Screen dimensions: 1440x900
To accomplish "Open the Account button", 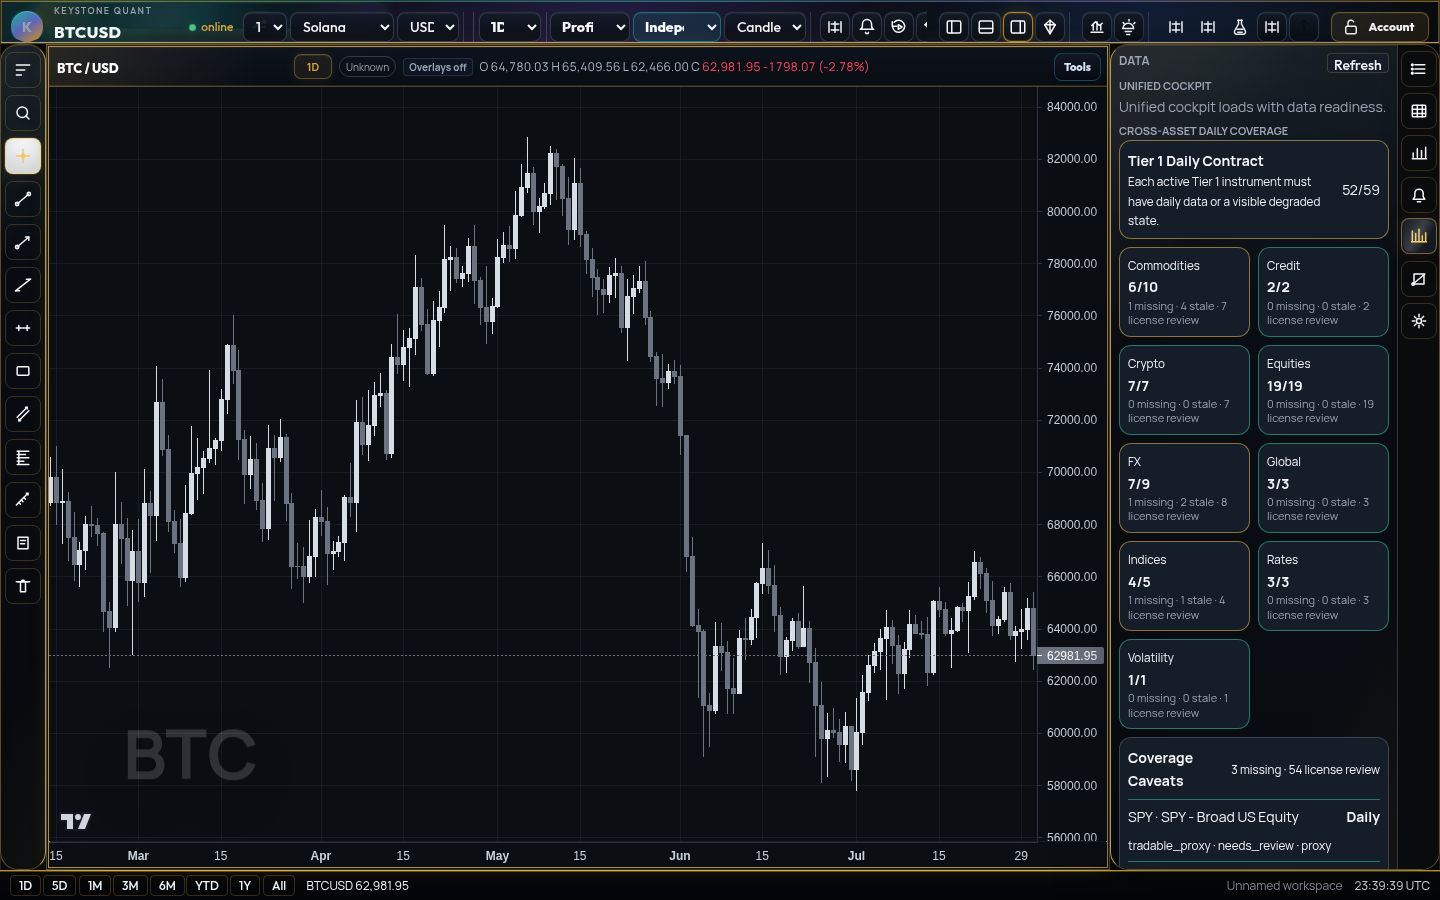I will tap(1380, 27).
